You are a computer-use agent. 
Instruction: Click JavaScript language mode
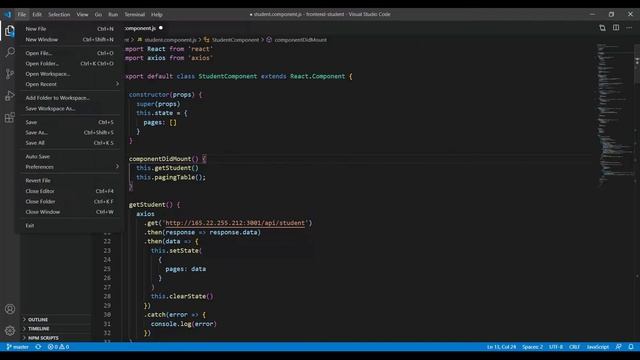(598, 347)
